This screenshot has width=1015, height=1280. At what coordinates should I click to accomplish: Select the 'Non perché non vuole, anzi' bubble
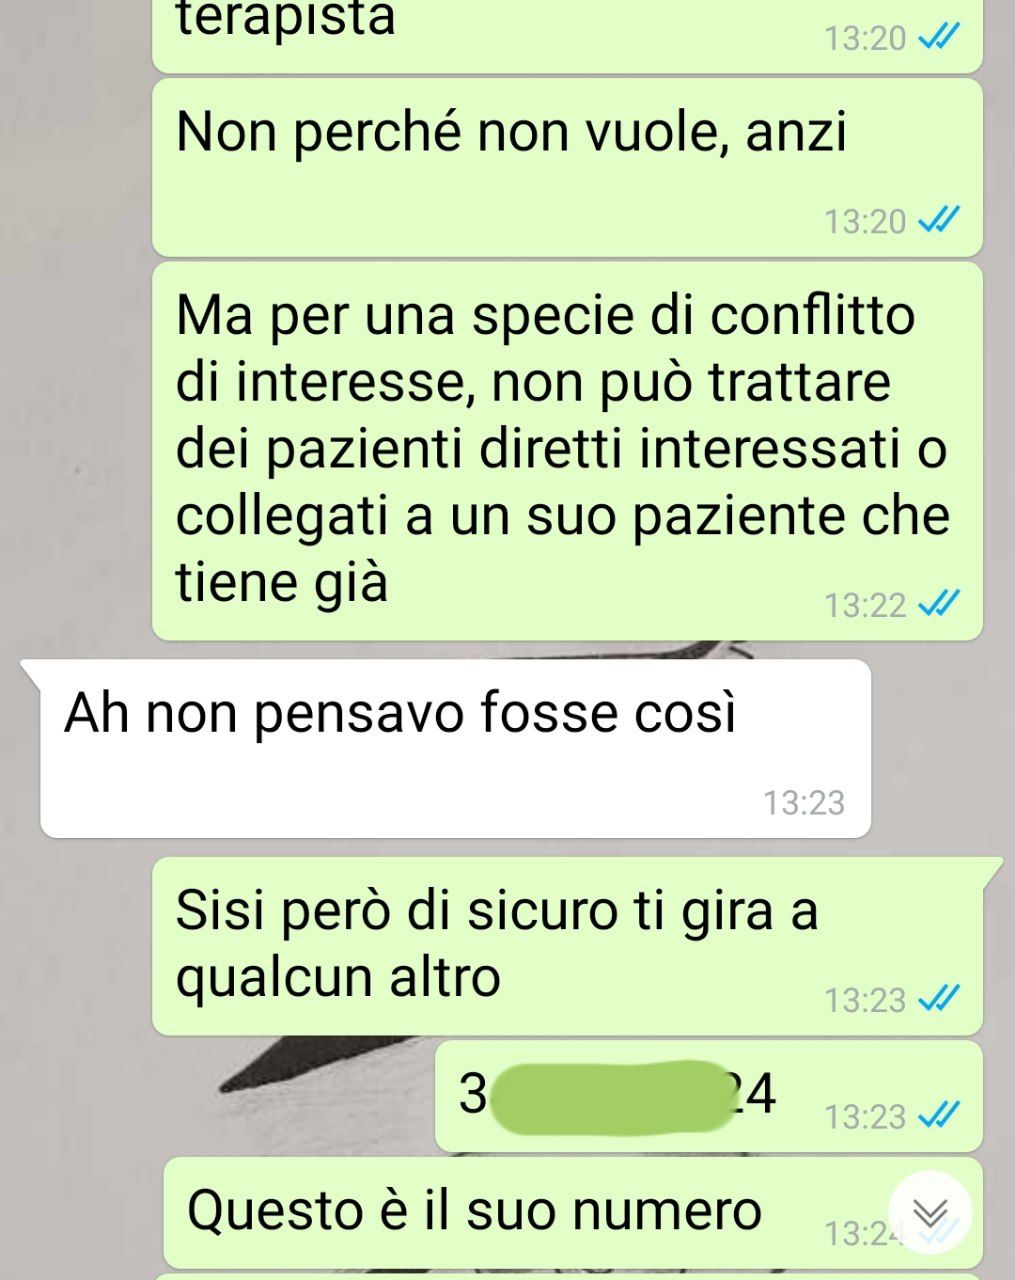567,167
